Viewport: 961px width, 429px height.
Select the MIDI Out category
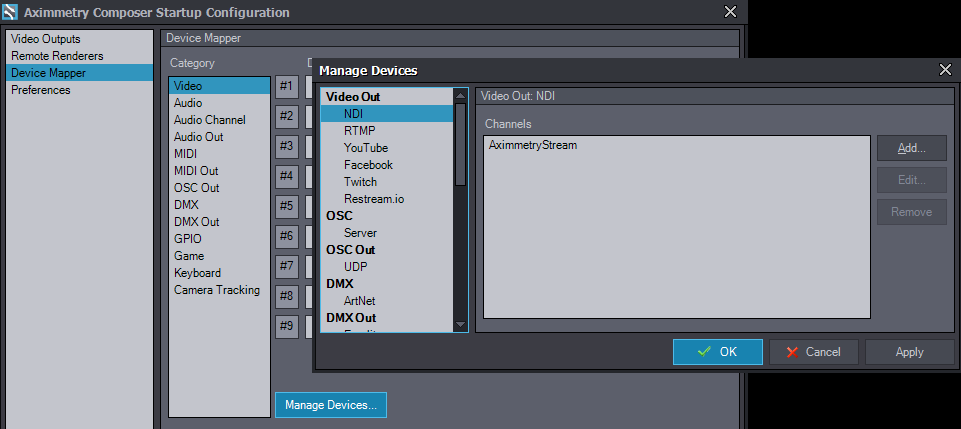(219, 171)
